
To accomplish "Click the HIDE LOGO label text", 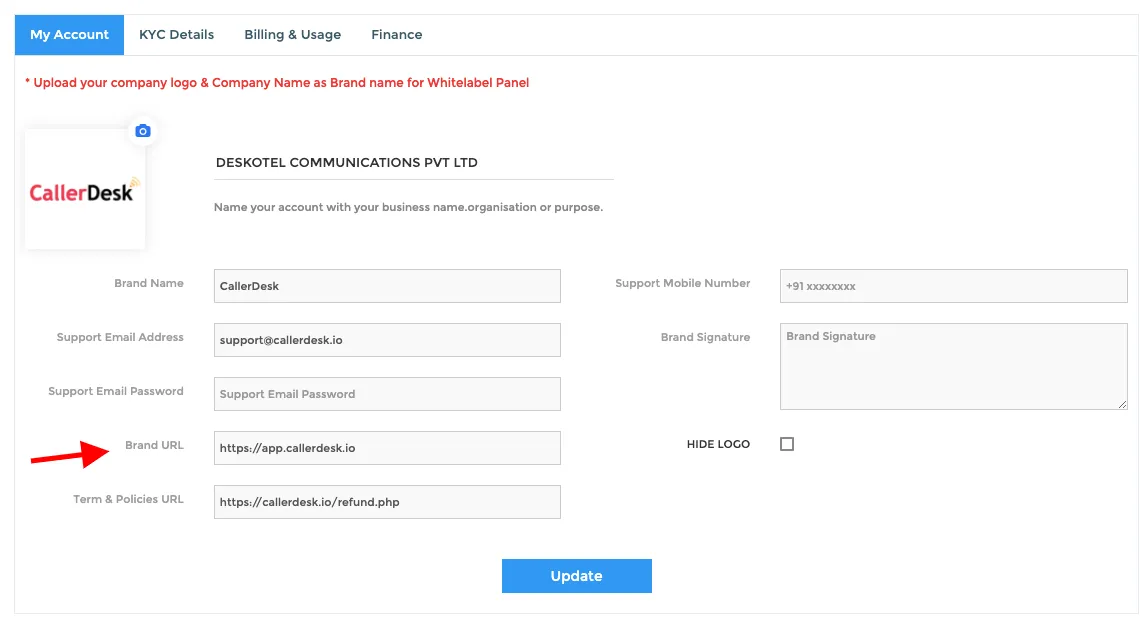I will coord(718,444).
